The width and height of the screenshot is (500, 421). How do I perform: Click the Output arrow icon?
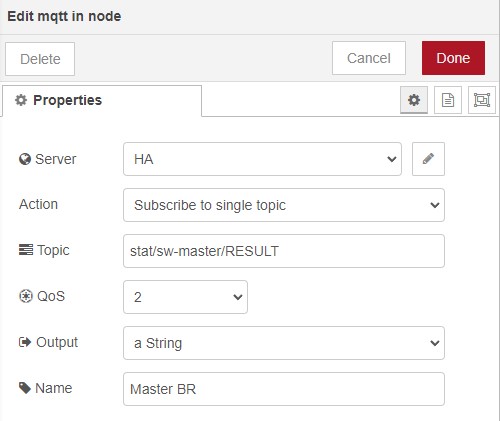click(25, 342)
